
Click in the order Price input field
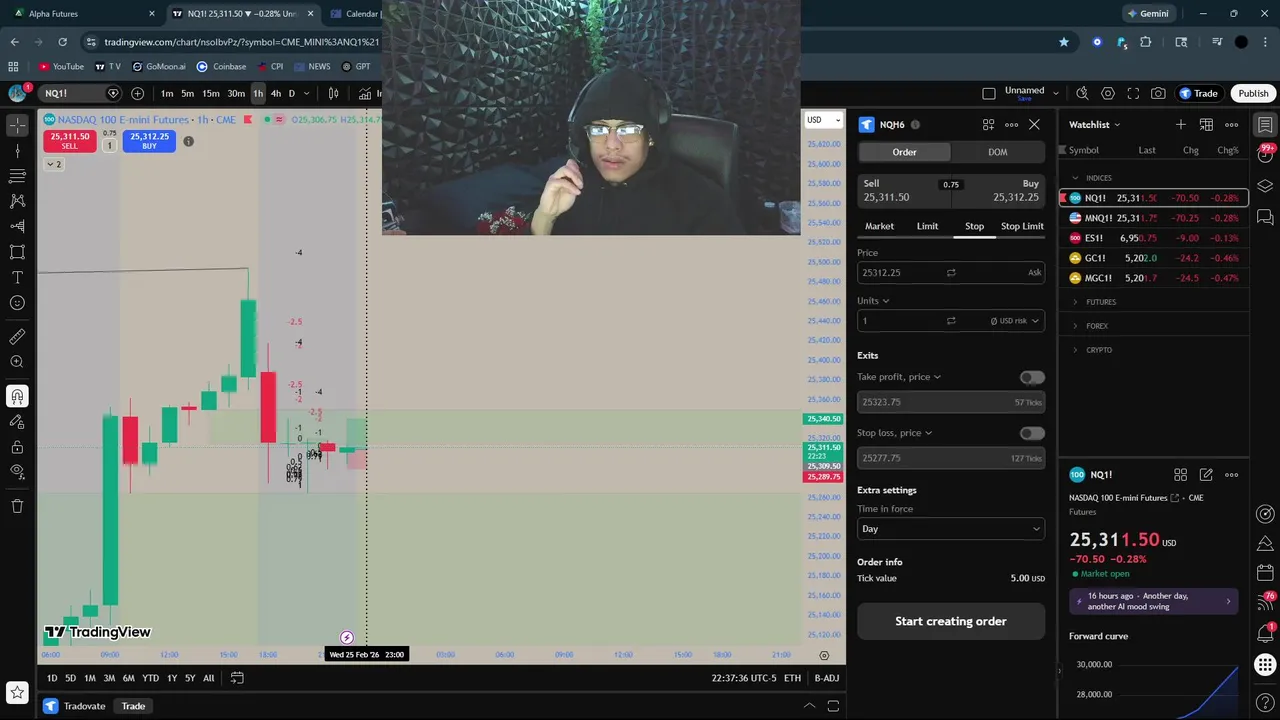click(x=951, y=272)
